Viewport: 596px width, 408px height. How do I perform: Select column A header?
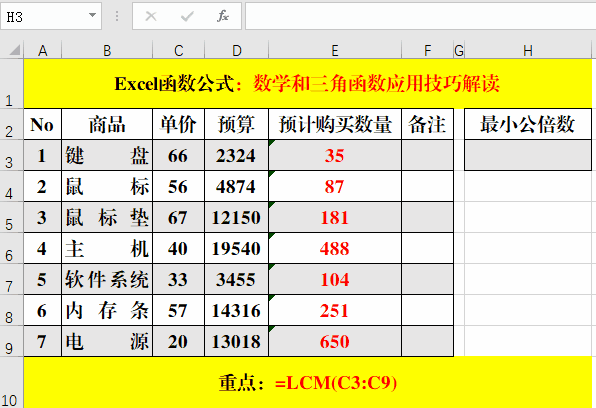[43, 50]
